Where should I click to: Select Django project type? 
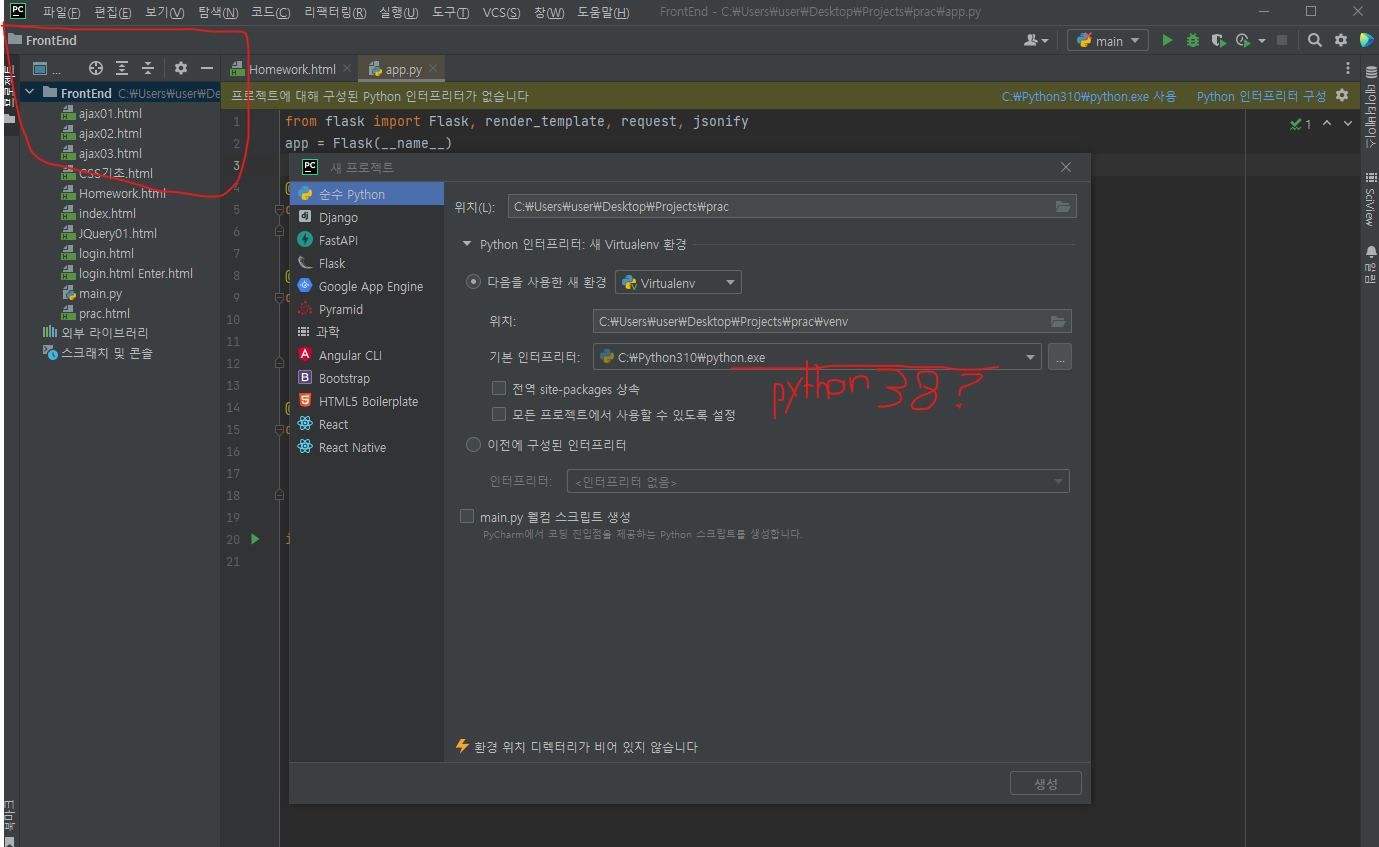[366, 217]
